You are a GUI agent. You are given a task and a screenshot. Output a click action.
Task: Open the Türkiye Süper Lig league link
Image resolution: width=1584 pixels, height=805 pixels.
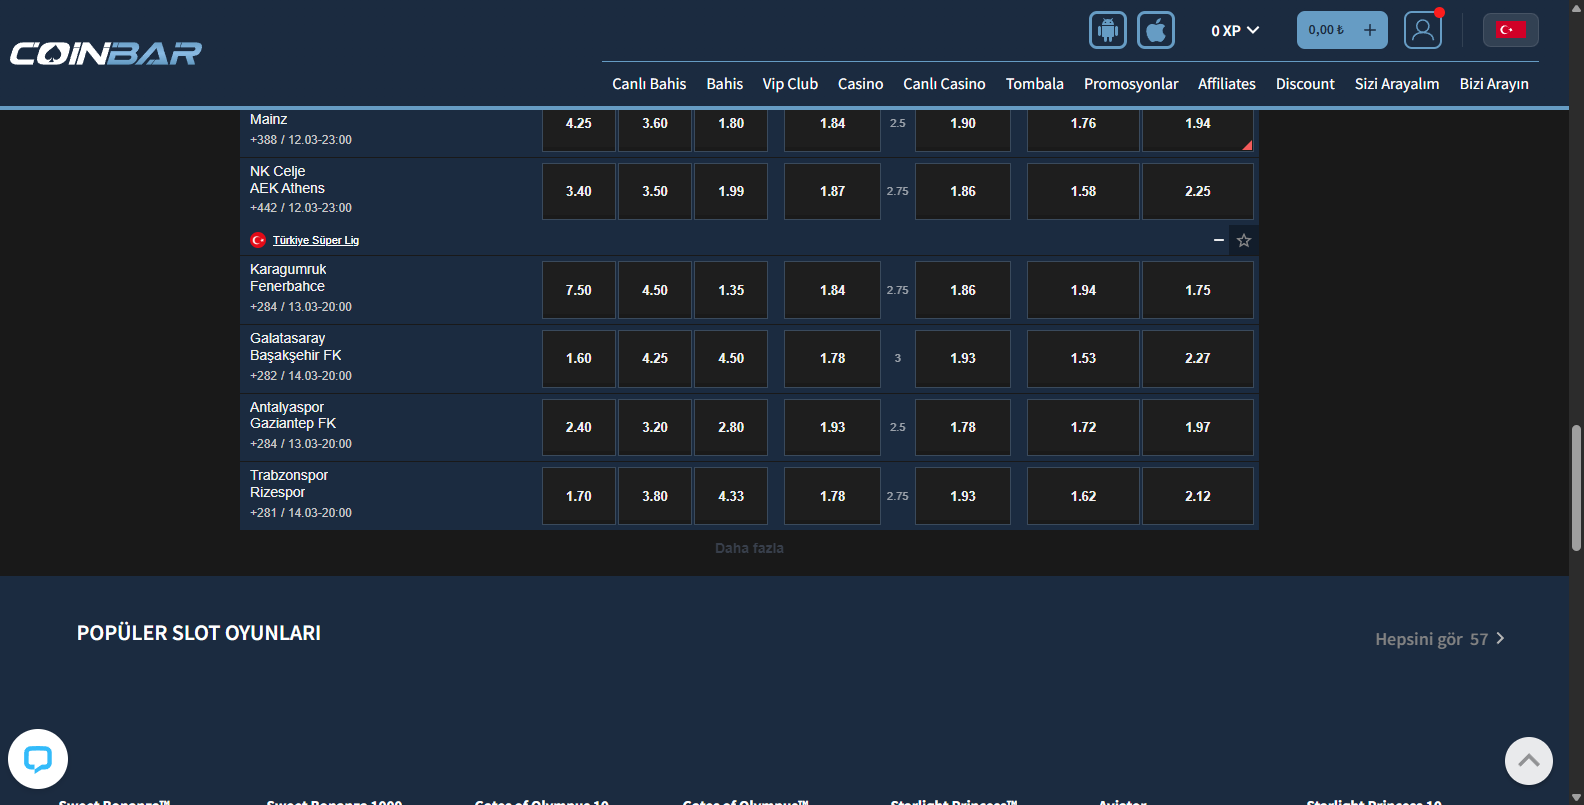[316, 240]
